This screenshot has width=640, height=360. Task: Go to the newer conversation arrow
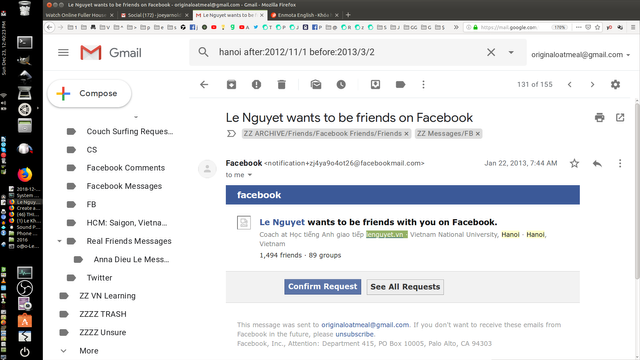(x=570, y=84)
